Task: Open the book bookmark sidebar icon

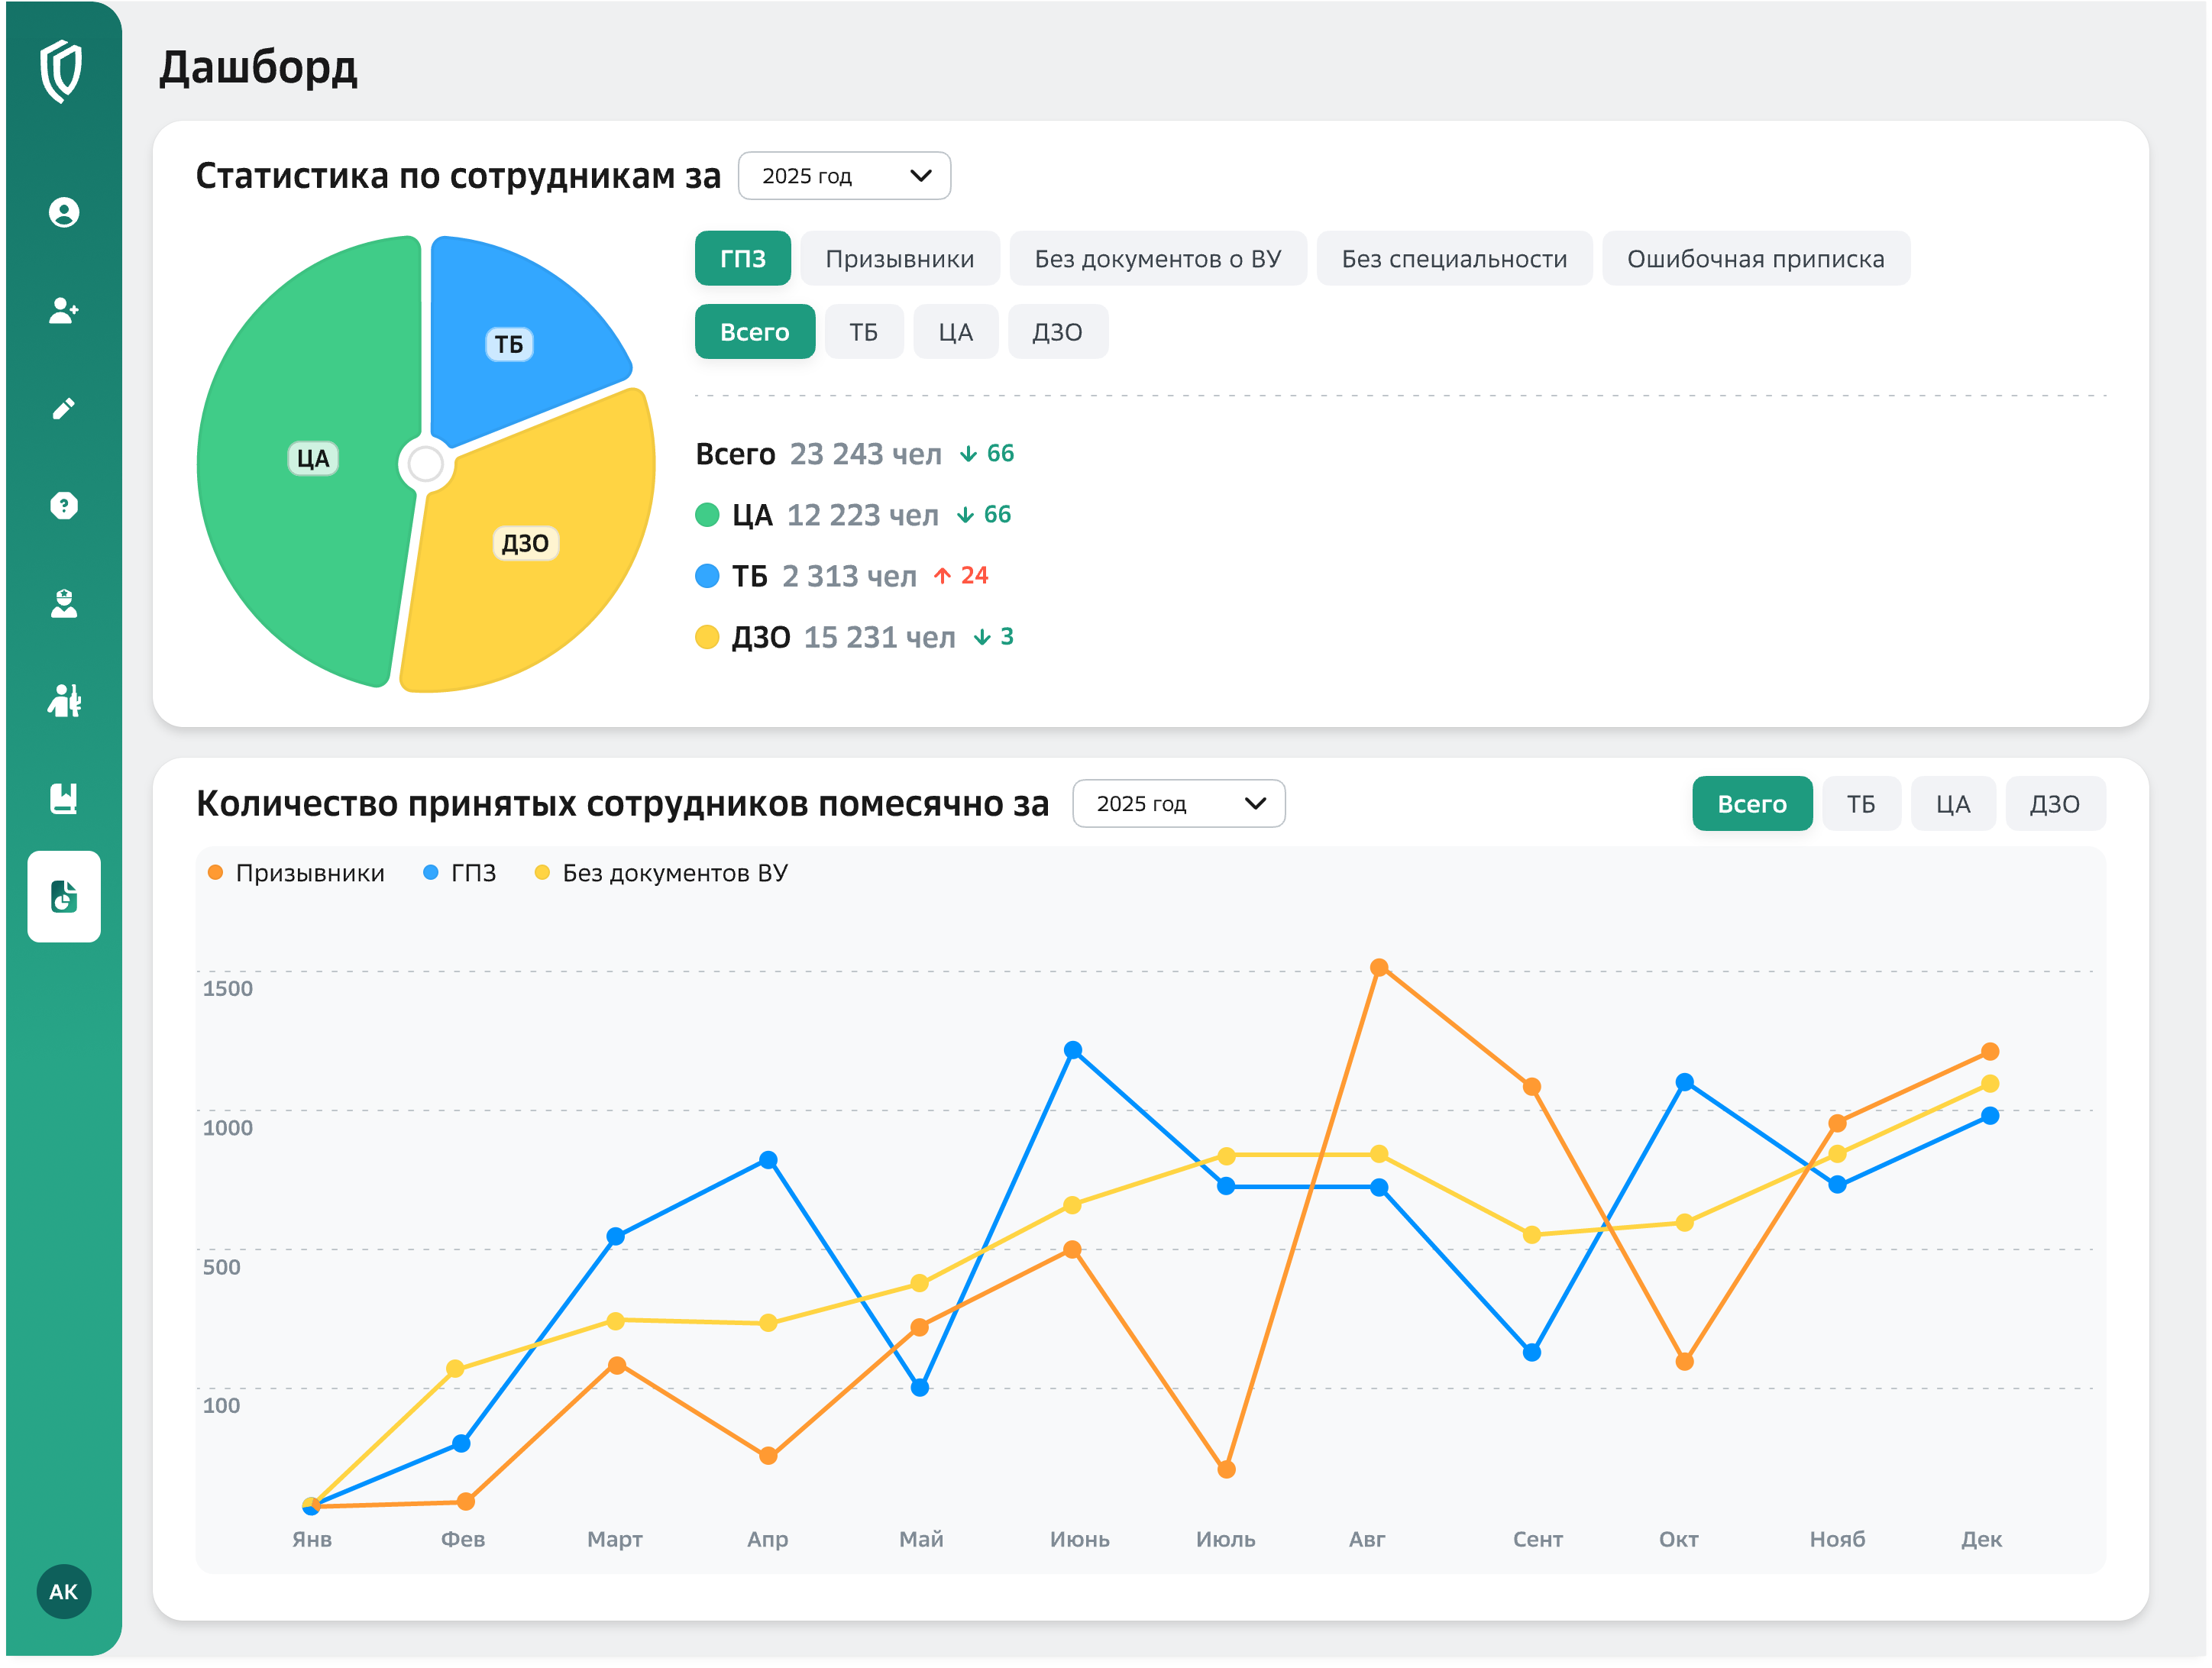Action: coord(64,798)
